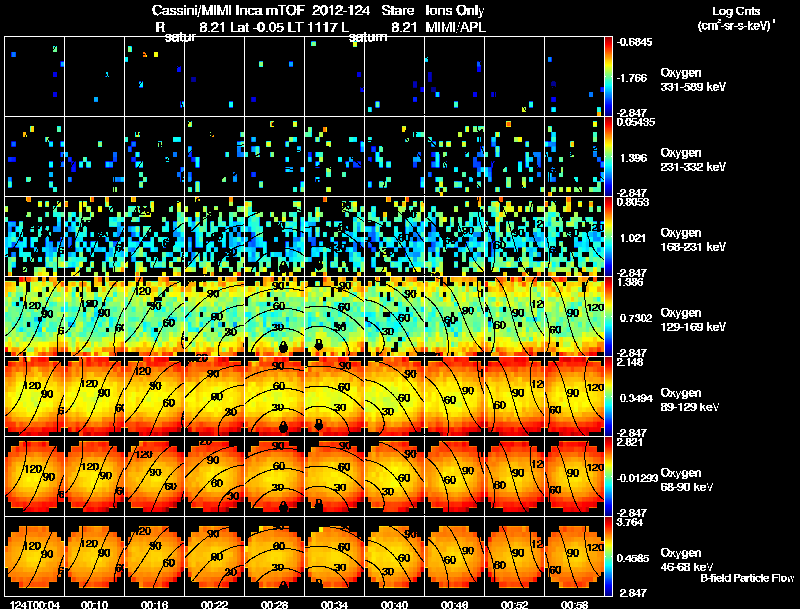
Task: Click the Saturn marker in the 89-129 keV 00:34 panel
Action: click(318, 424)
